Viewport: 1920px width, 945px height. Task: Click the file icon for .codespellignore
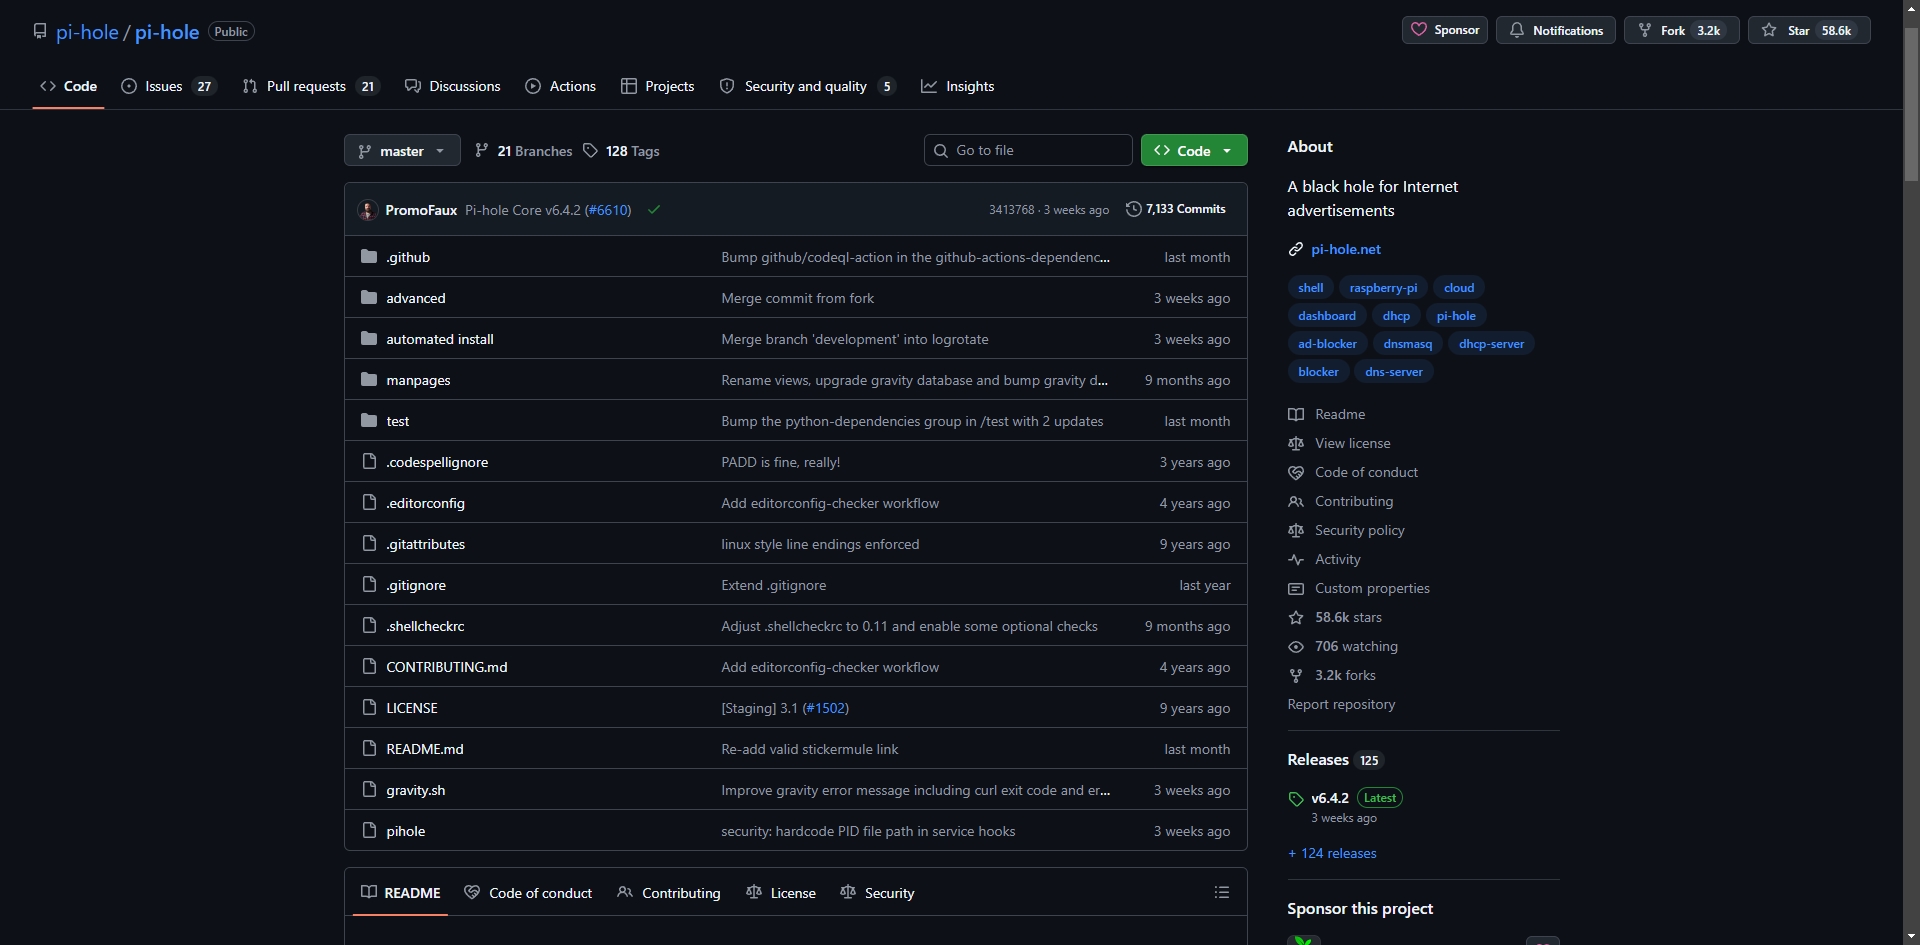pos(369,462)
